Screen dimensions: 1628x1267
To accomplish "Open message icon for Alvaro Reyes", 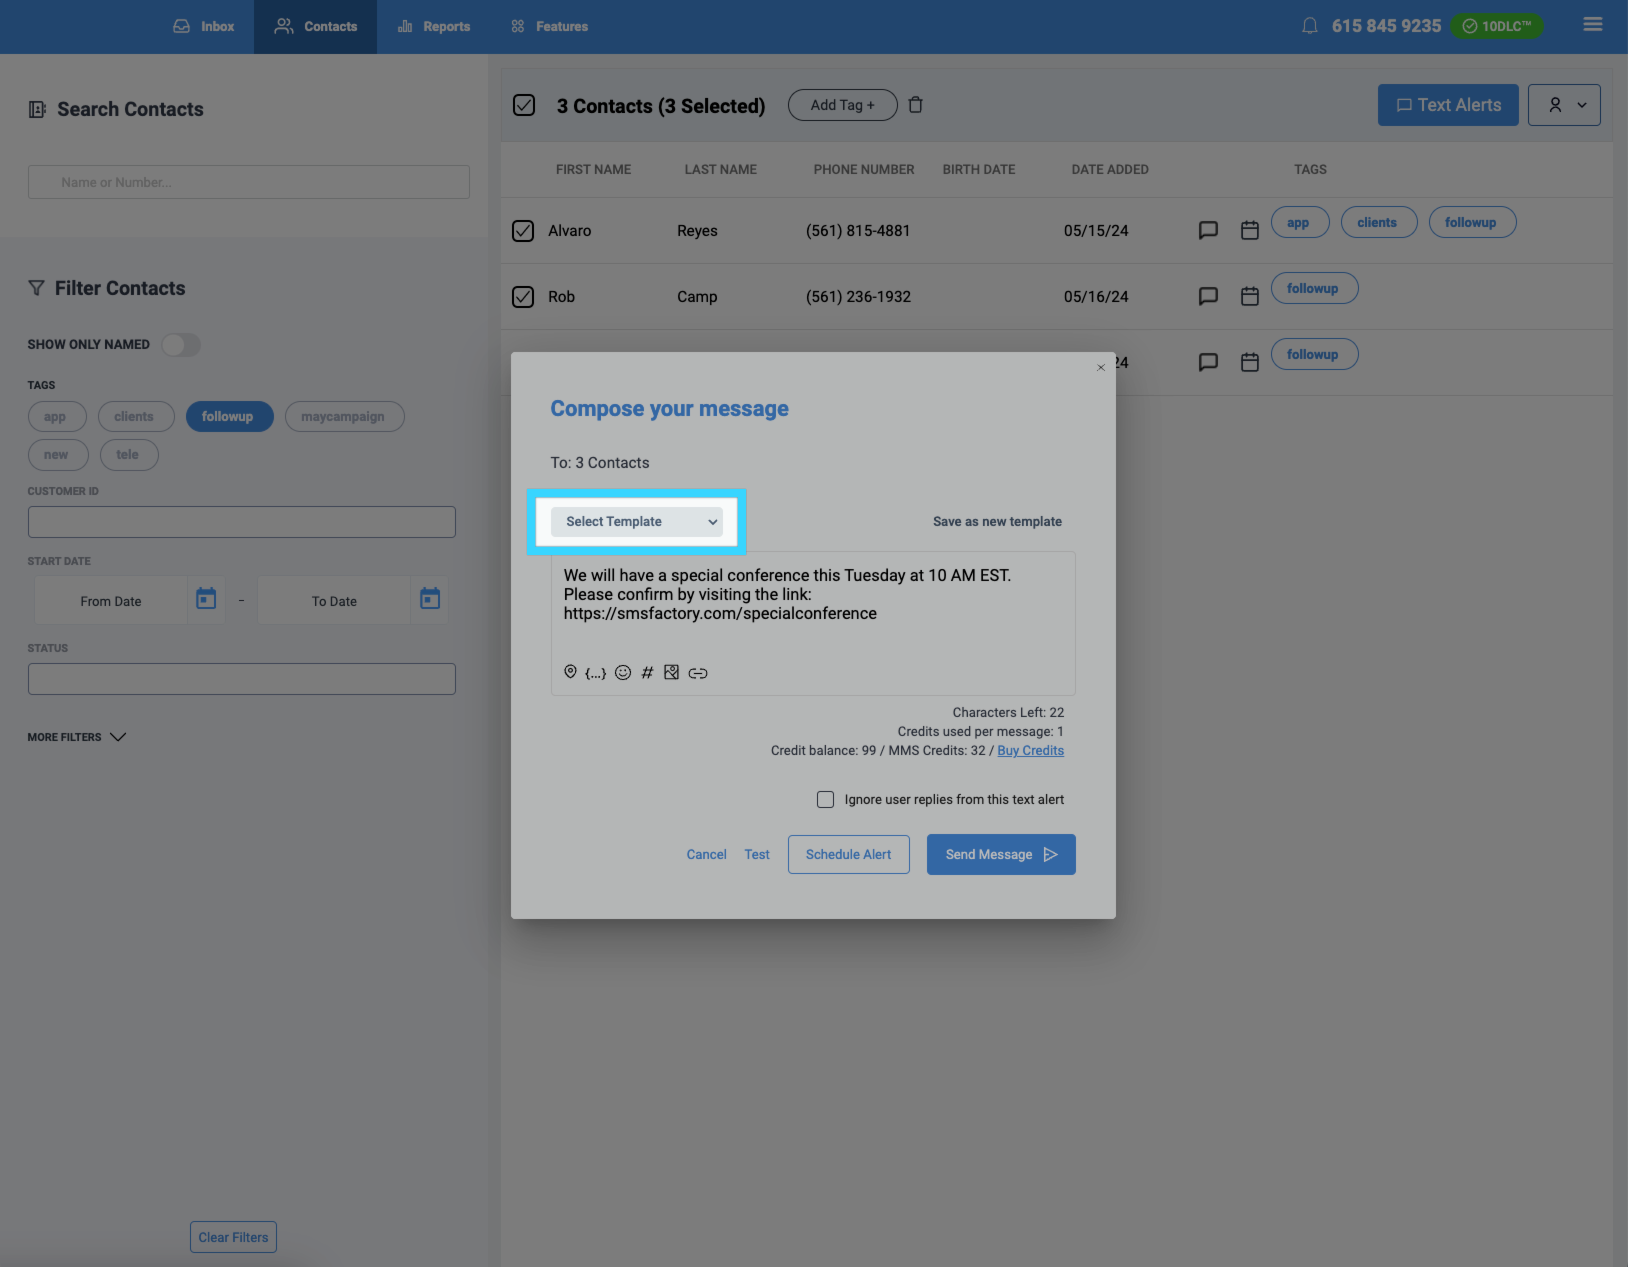I will pos(1208,230).
